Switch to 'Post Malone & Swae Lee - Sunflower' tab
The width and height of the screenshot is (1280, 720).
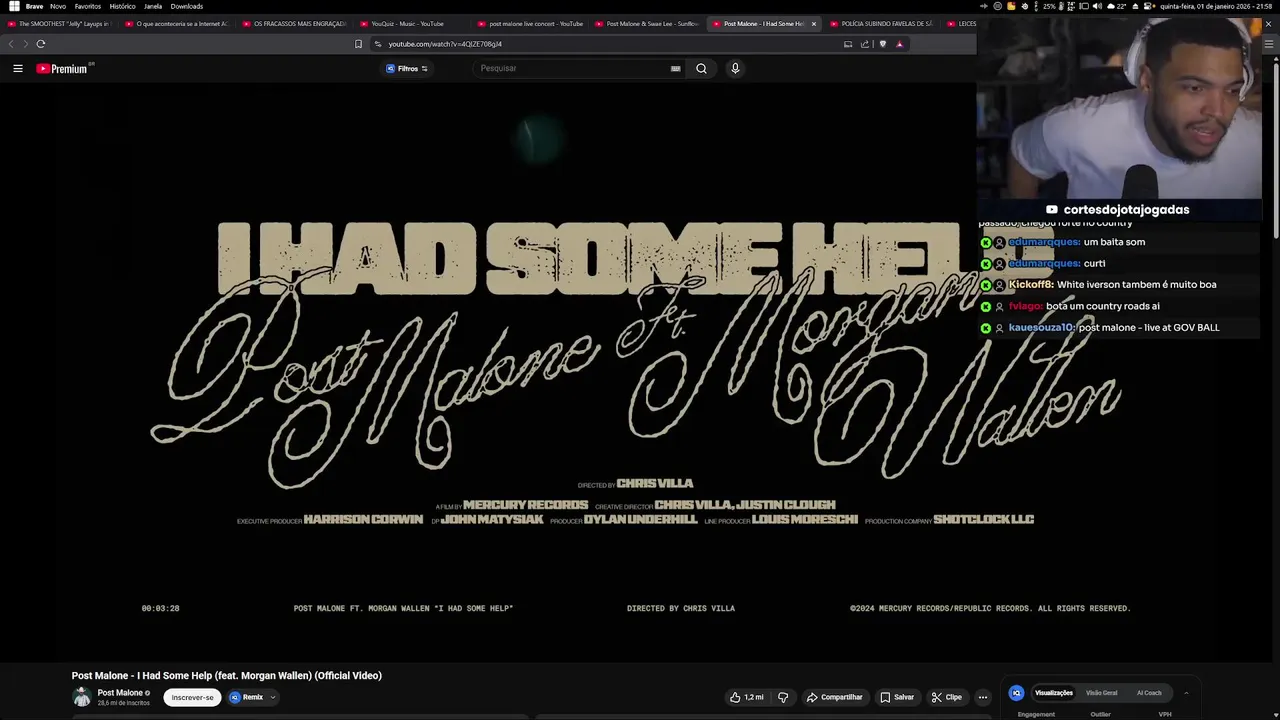[647, 23]
